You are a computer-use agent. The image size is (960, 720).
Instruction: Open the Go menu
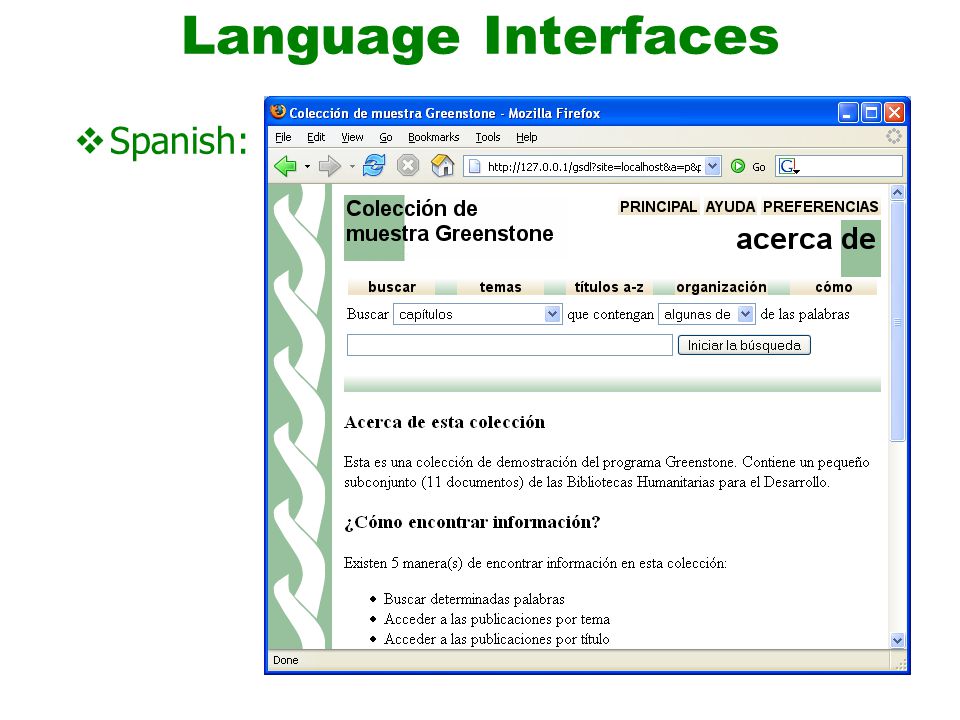point(386,137)
